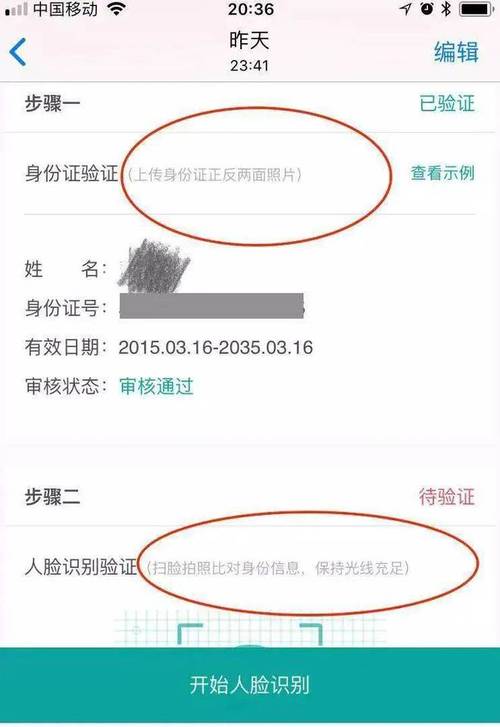Tap the cellular signal bars icon
Image resolution: width=500 pixels, height=727 pixels.
tap(16, 9)
